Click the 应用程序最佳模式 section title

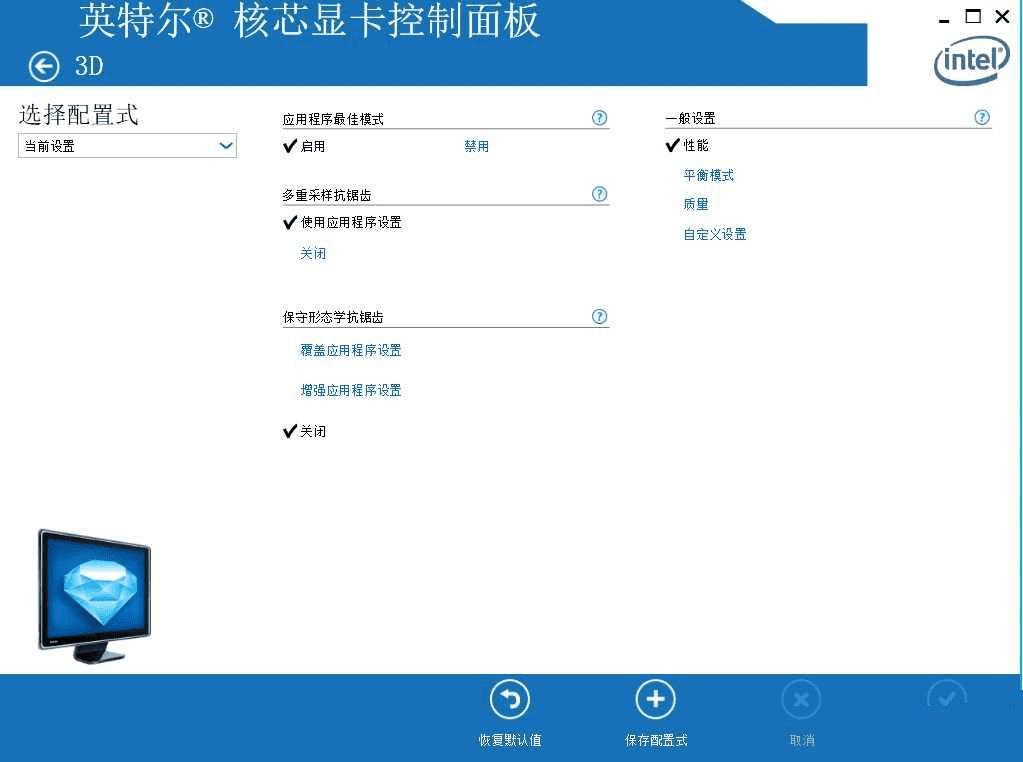(333, 119)
